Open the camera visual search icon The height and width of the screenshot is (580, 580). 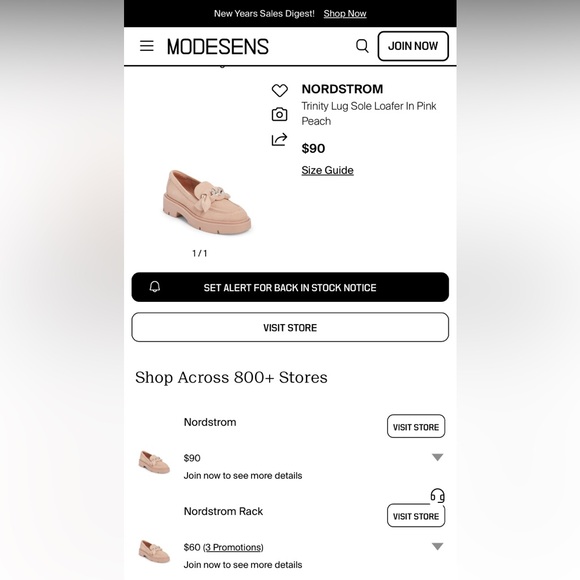[x=280, y=114]
